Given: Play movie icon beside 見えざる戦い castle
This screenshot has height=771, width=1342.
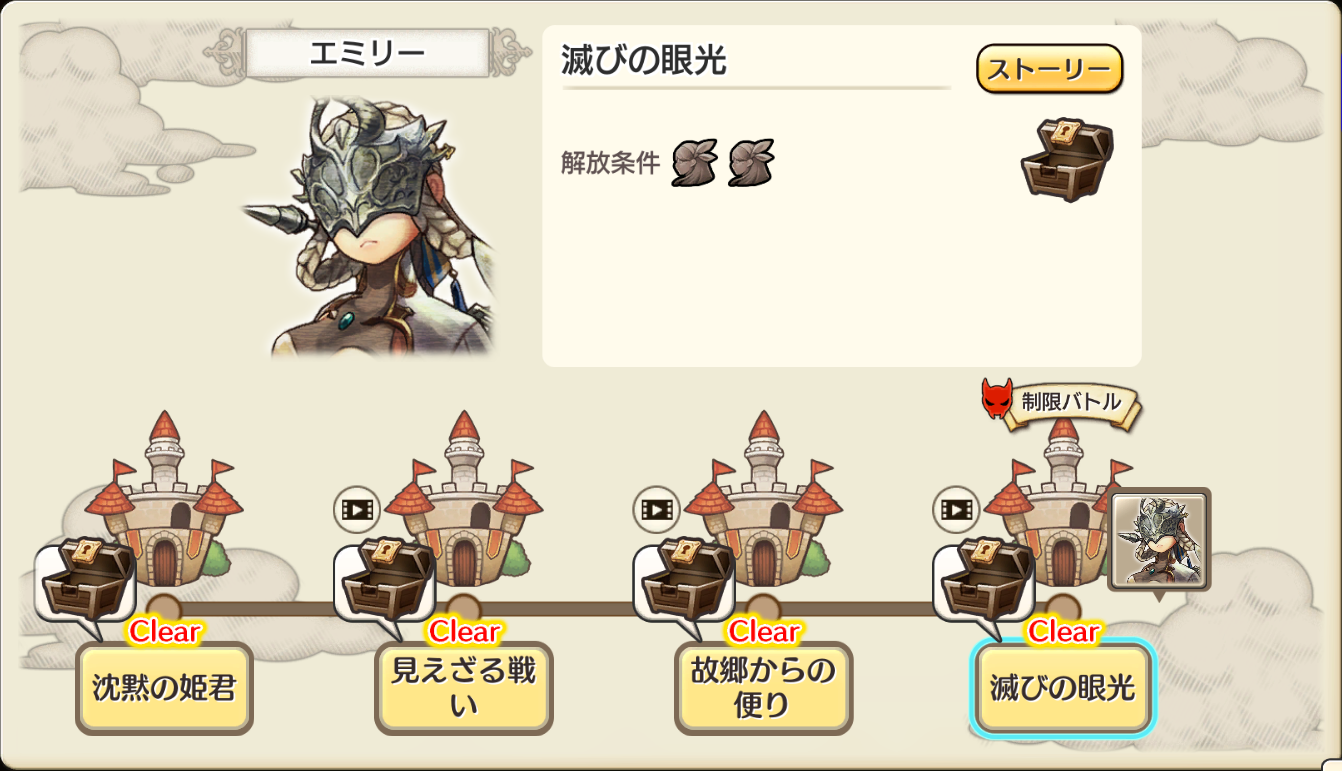Looking at the screenshot, I should (357, 510).
